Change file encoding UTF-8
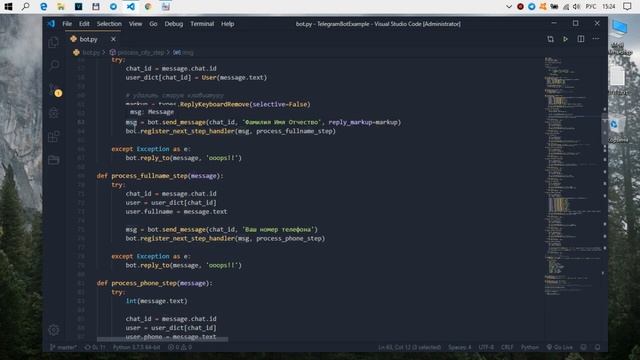The width and height of the screenshot is (640, 360). click(x=486, y=347)
